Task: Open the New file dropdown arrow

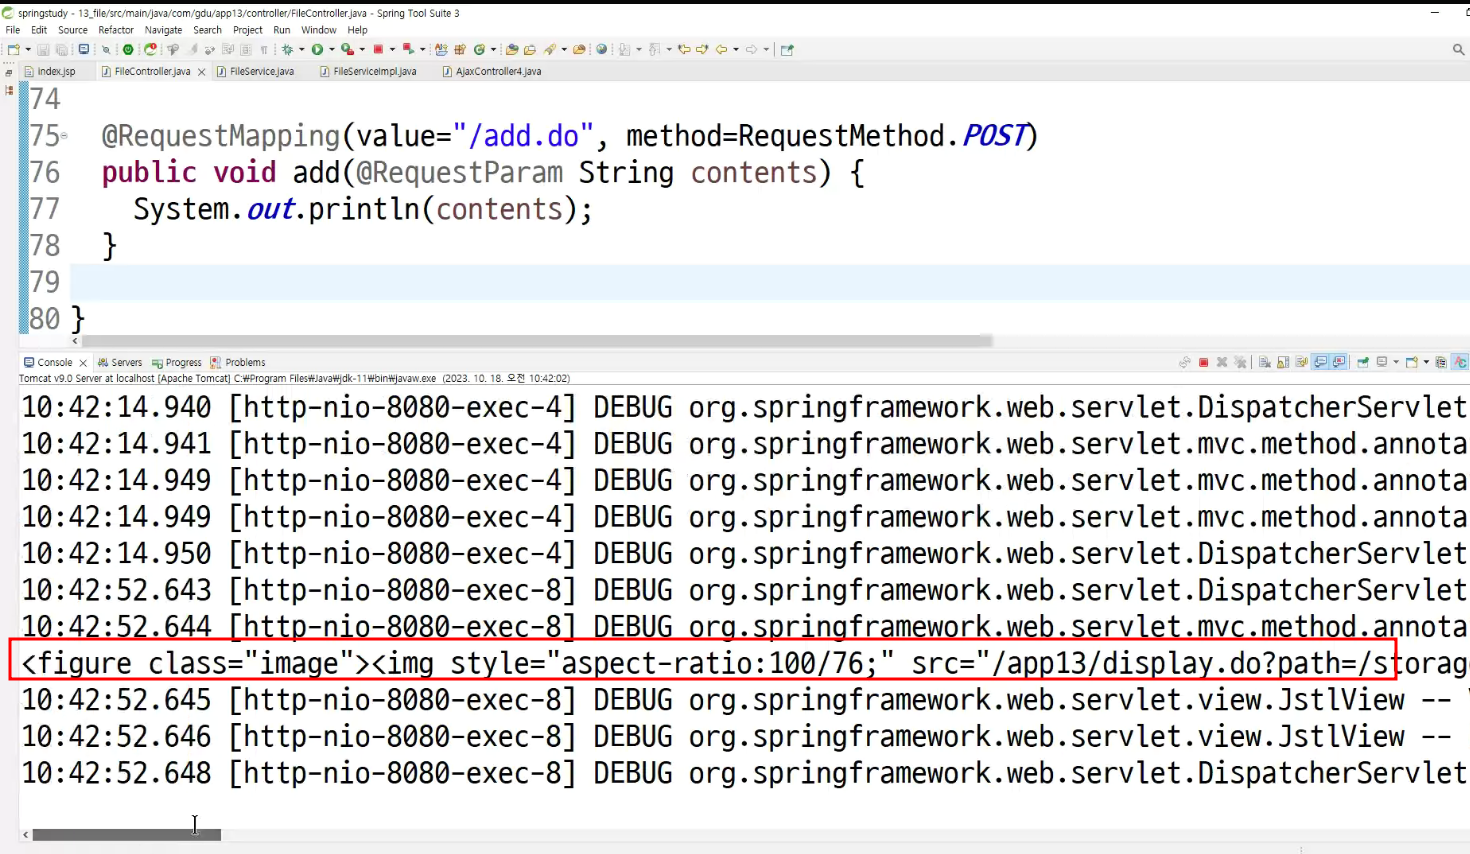Action: pos(27,49)
